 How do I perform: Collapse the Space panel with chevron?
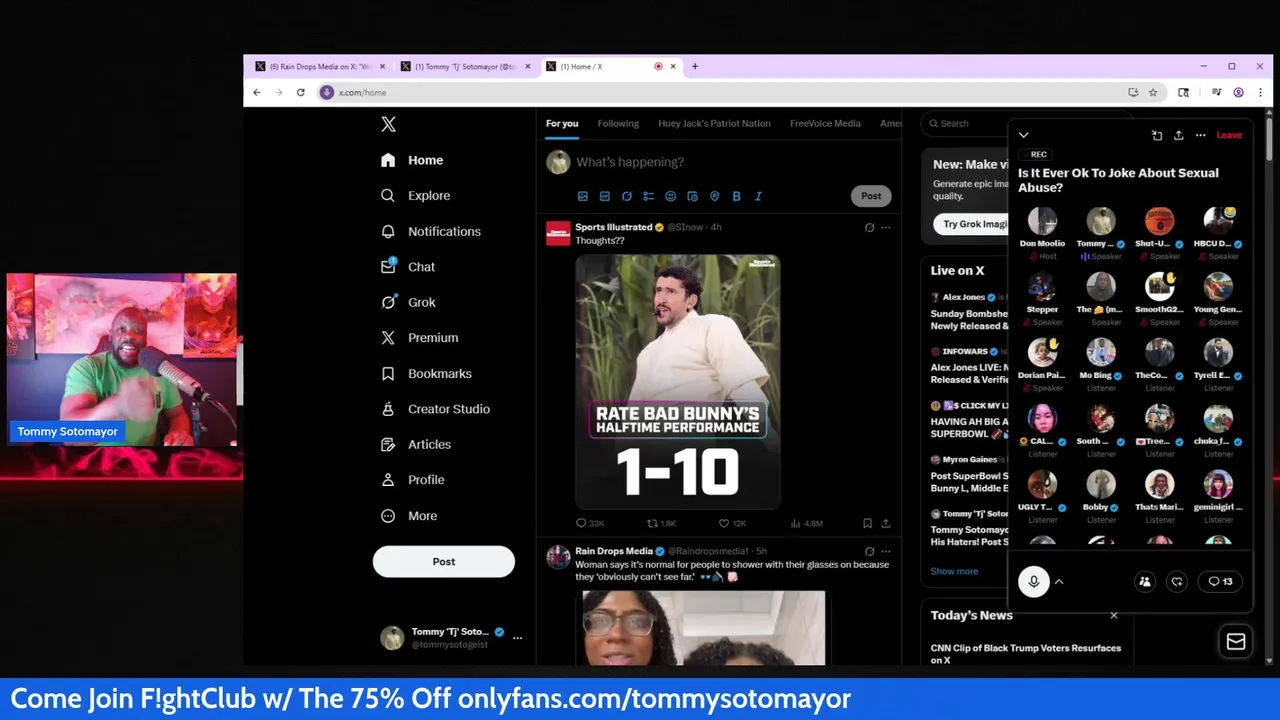click(x=1023, y=135)
